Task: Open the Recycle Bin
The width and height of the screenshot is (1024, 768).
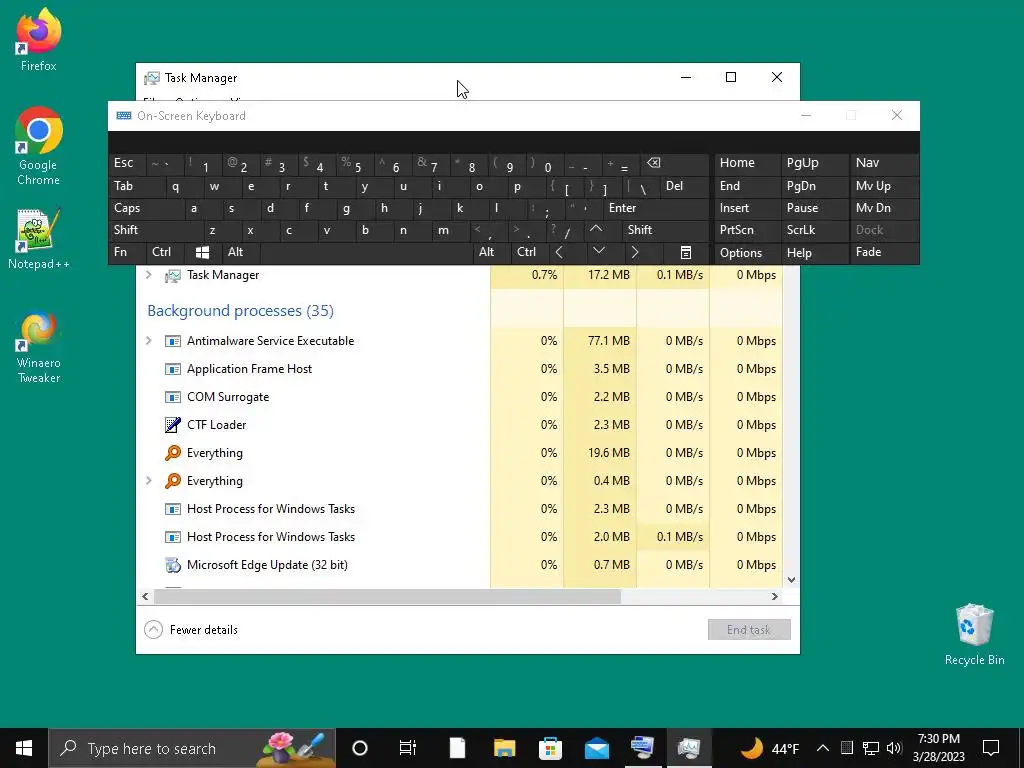Action: (x=974, y=635)
